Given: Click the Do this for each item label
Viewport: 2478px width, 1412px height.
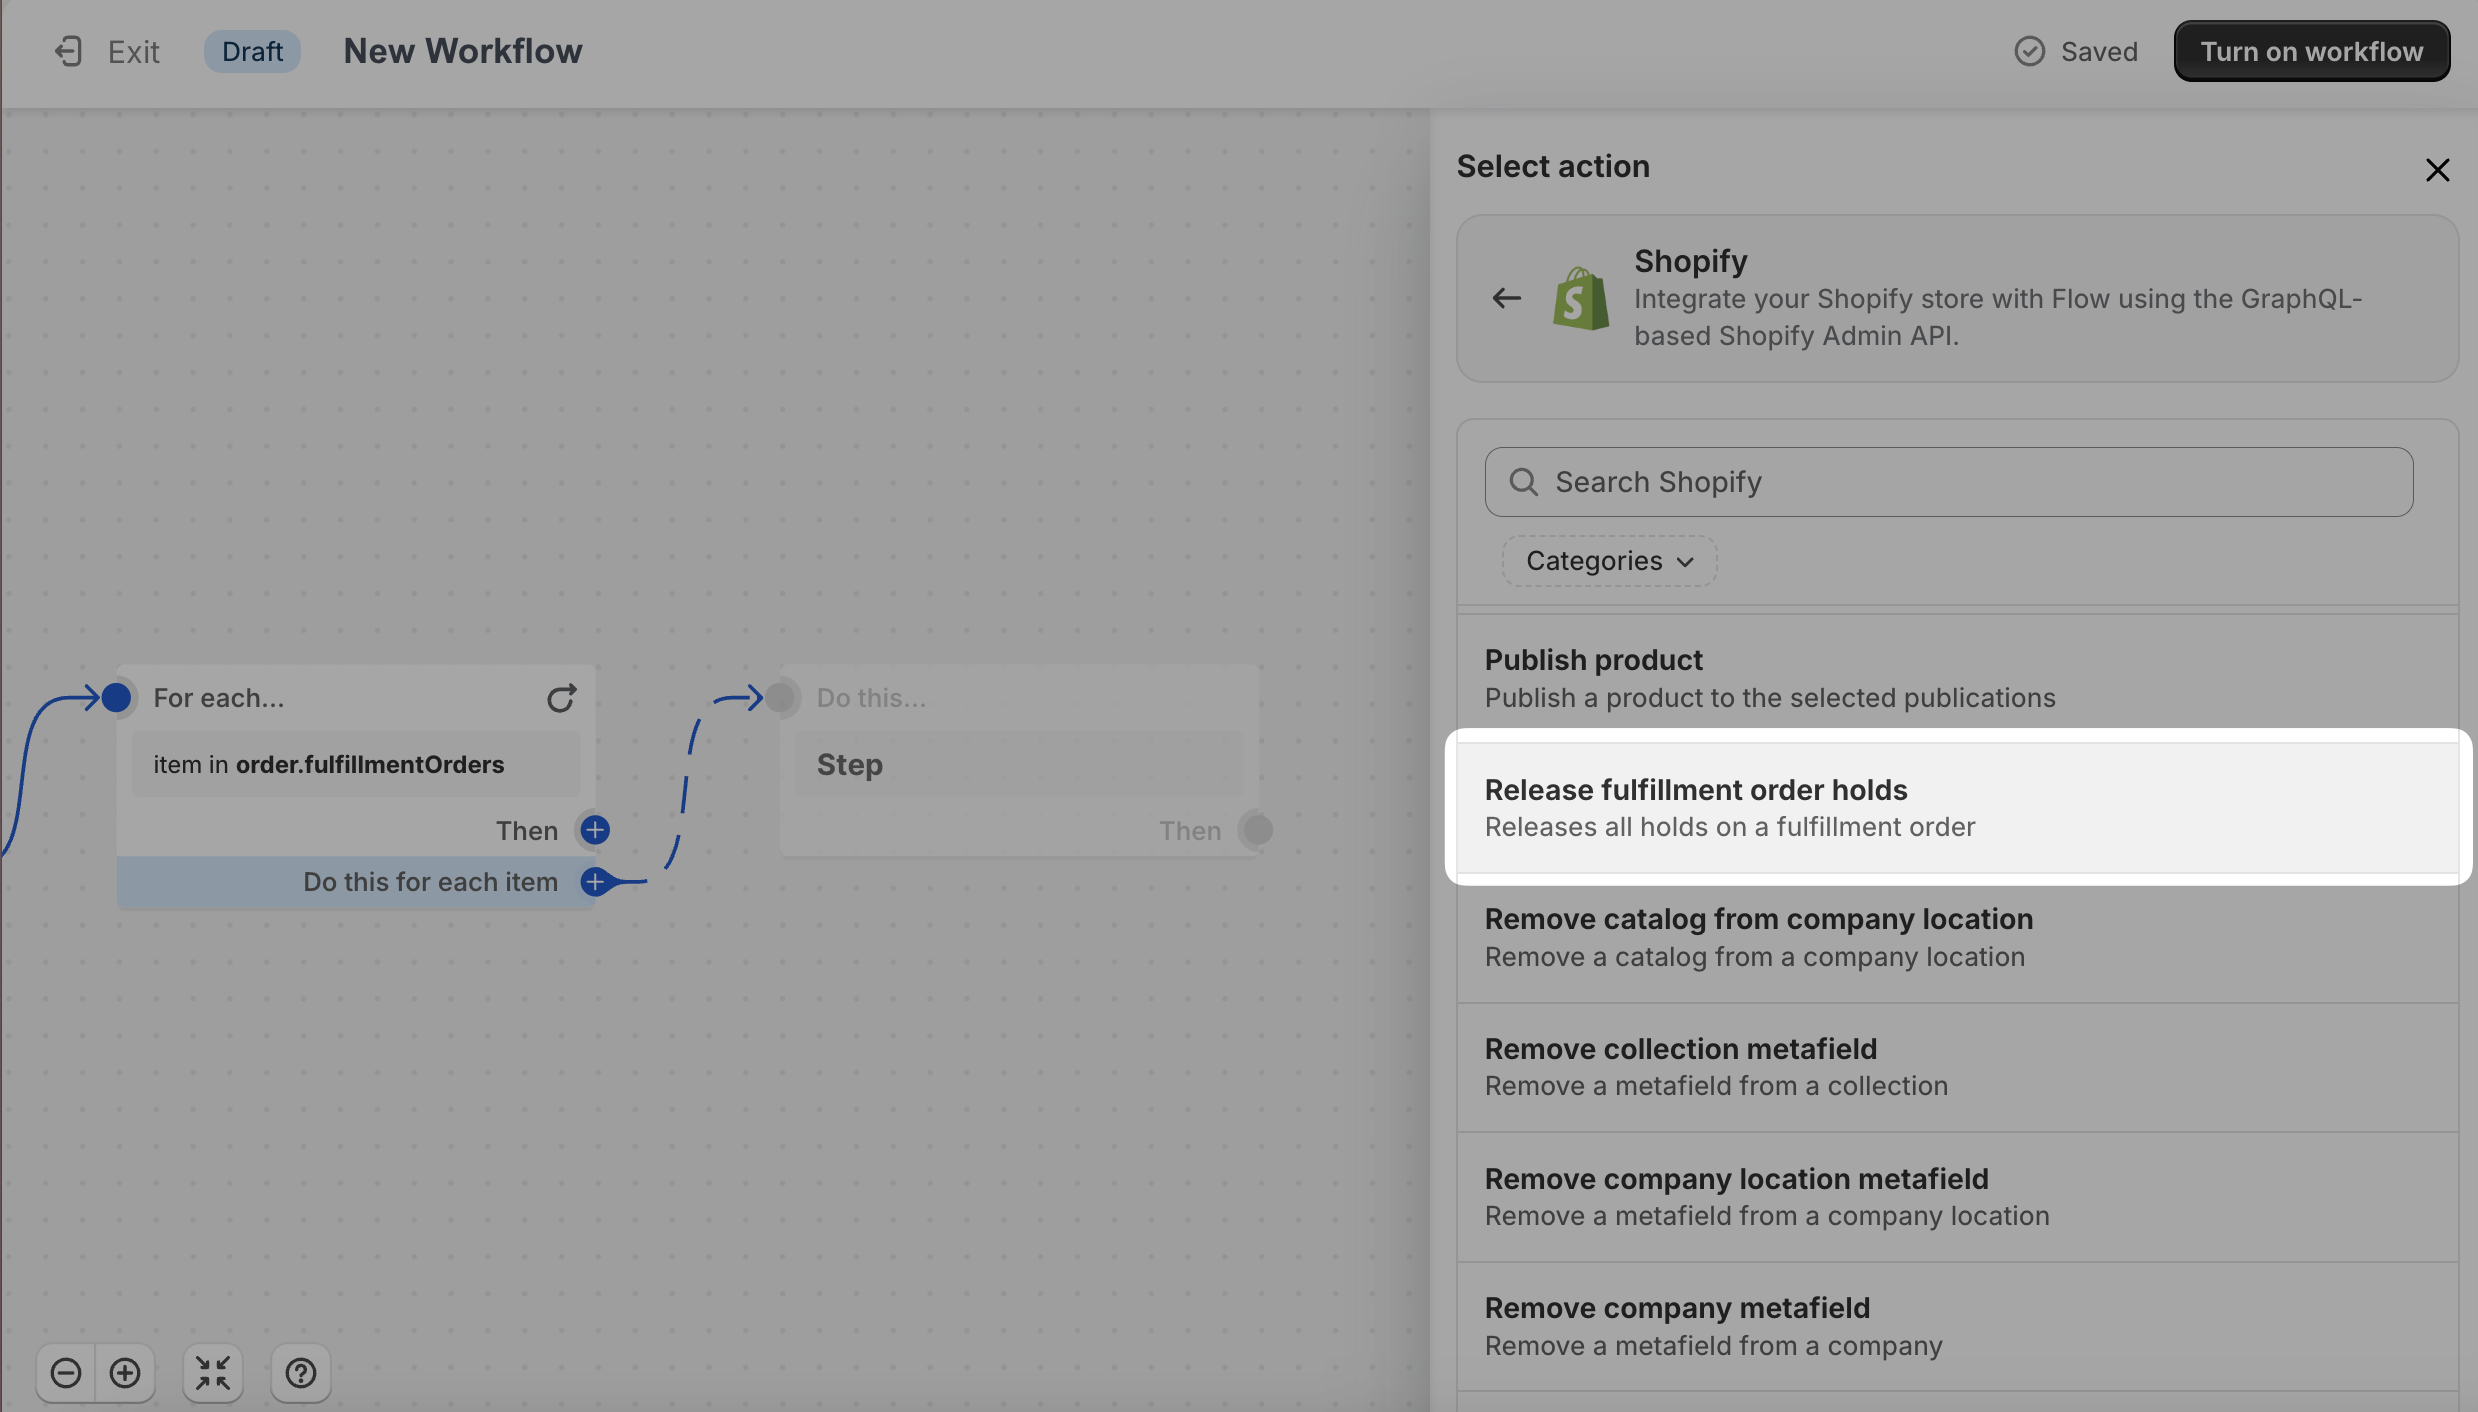Looking at the screenshot, I should [x=430, y=882].
